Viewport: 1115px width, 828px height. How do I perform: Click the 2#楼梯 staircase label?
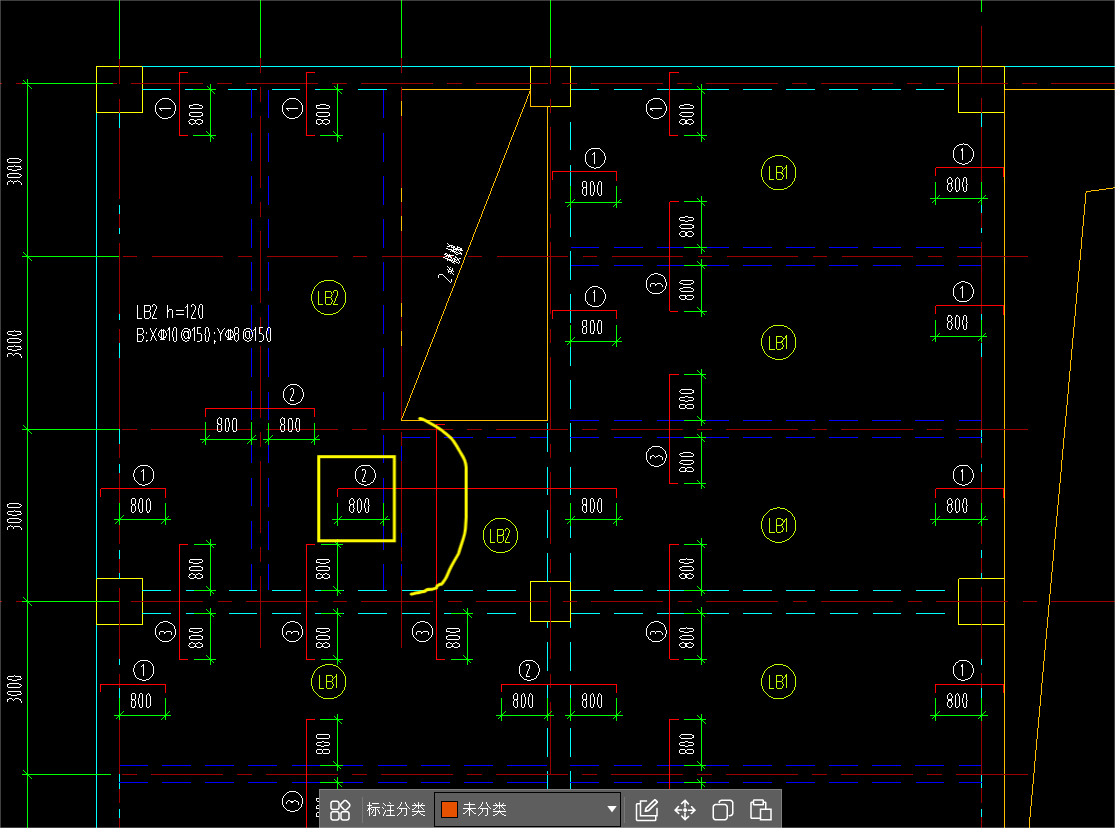(x=451, y=262)
